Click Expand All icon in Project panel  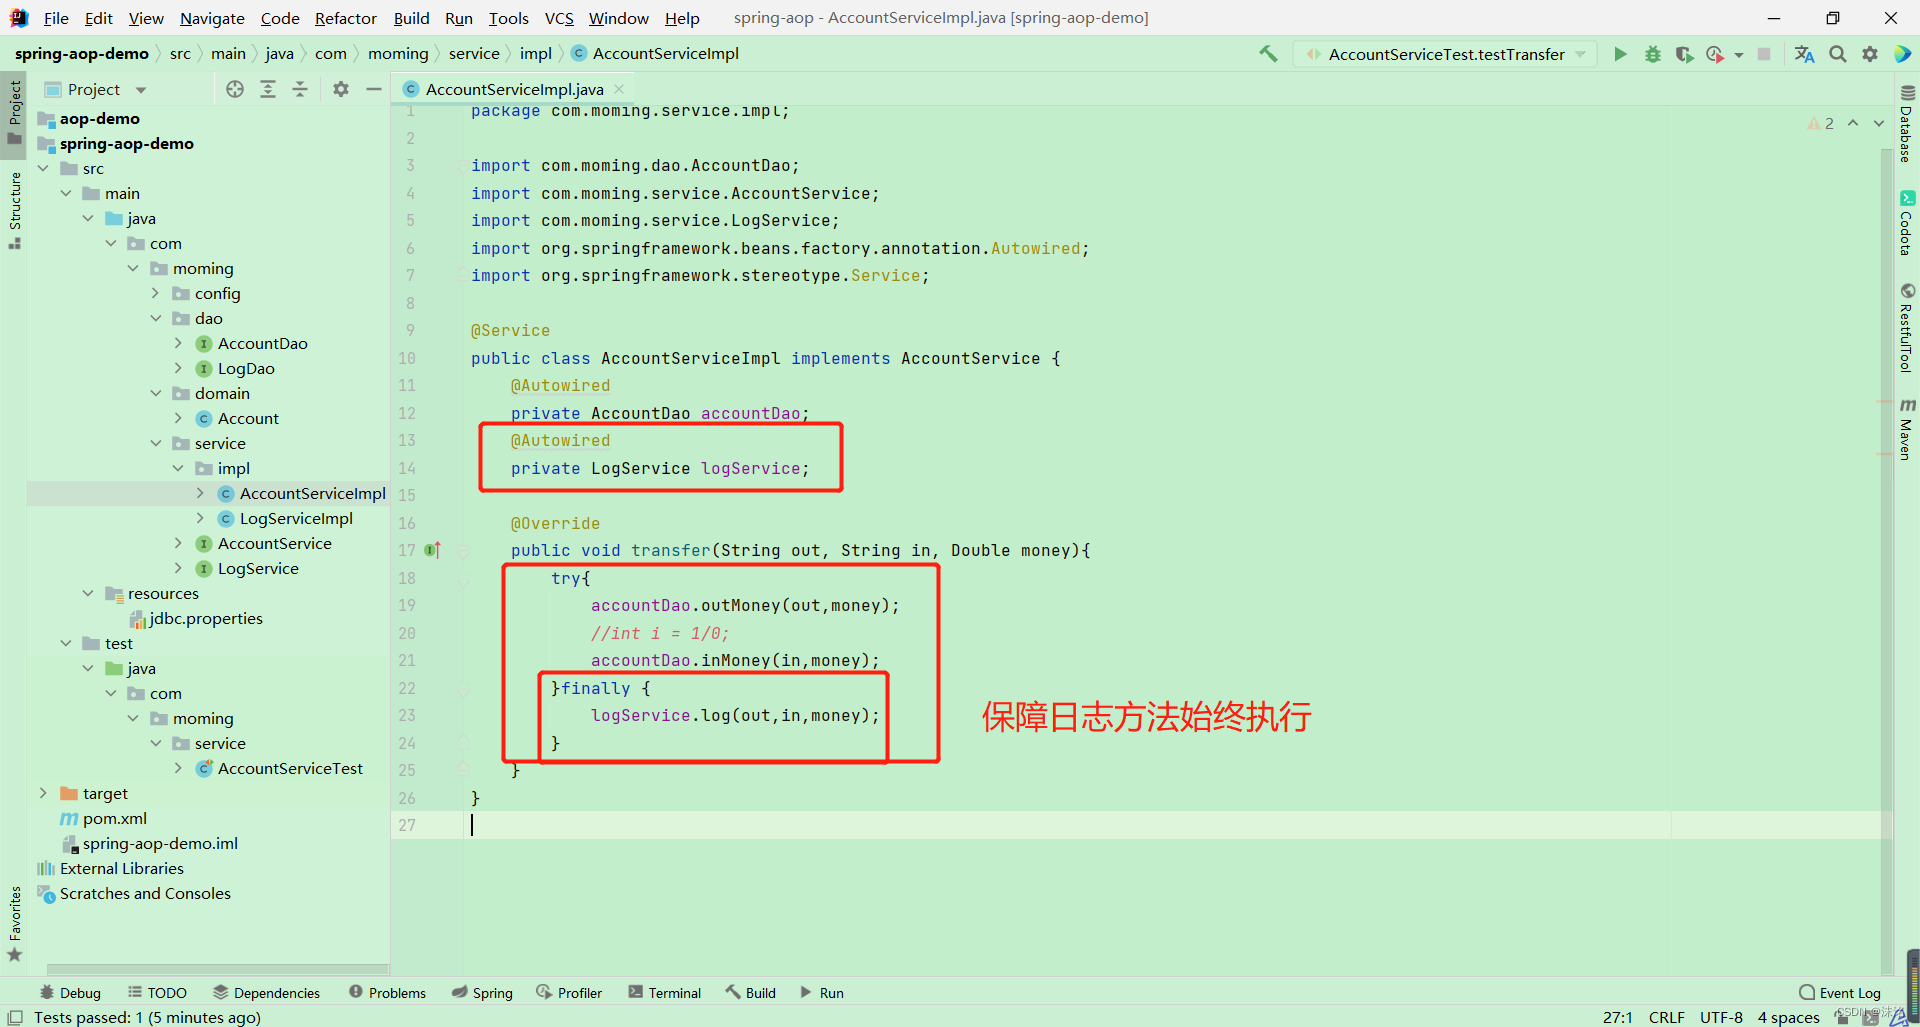click(x=268, y=89)
